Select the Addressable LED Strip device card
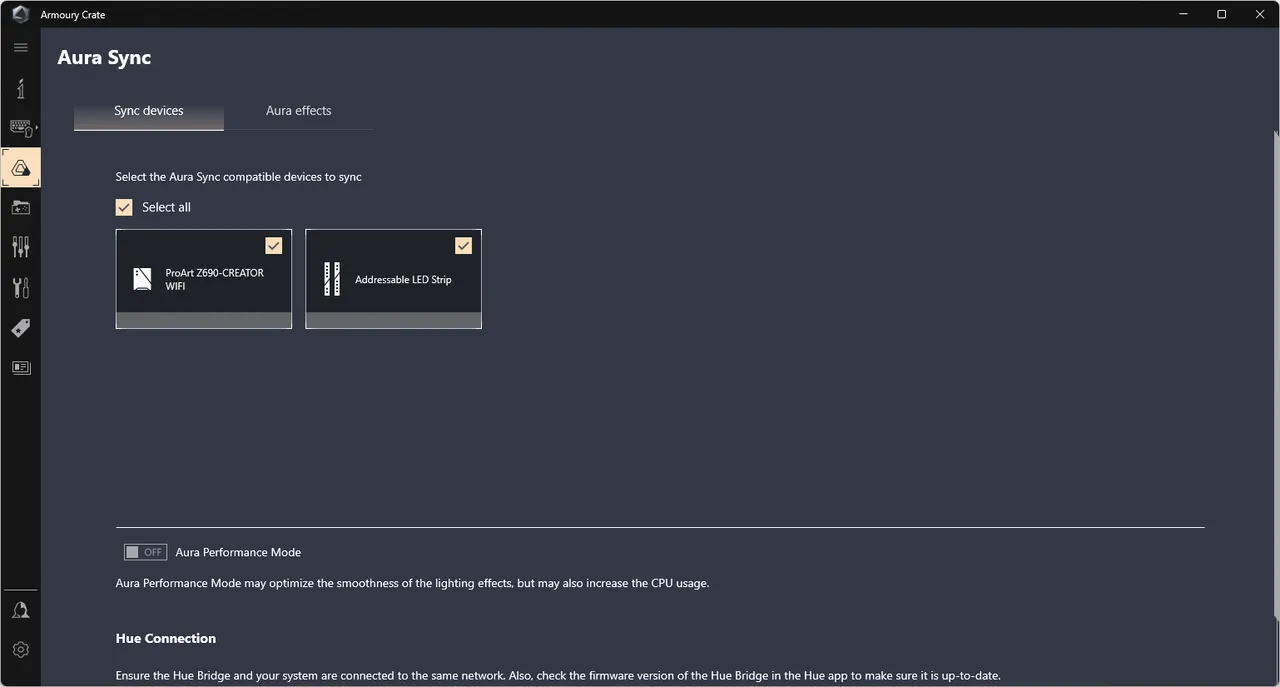Viewport: 1280px width, 687px height. [x=393, y=279]
